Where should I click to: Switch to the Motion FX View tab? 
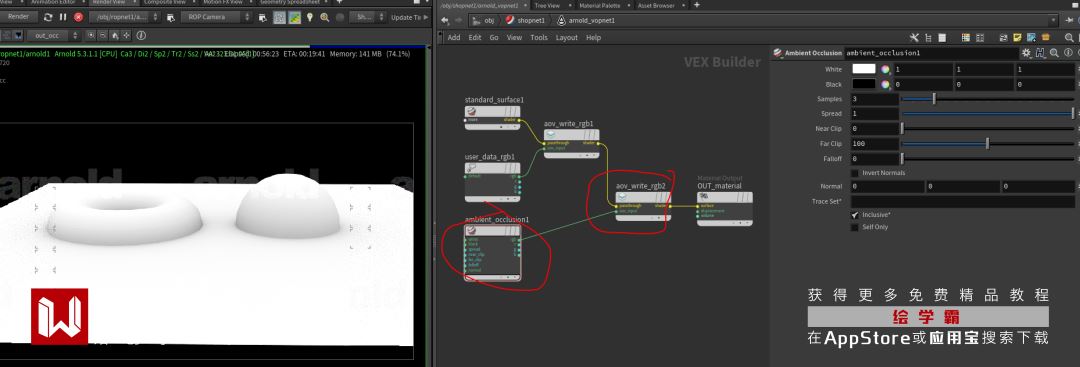(224, 3)
